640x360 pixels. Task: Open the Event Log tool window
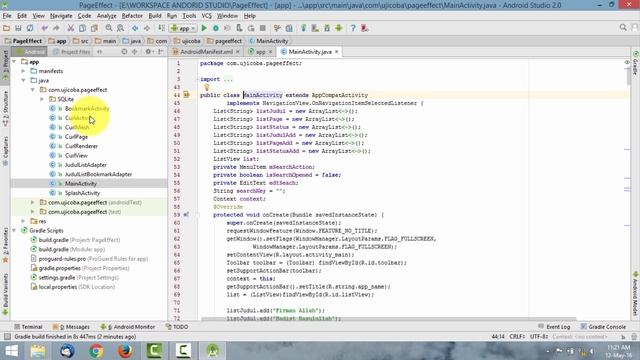pos(554,327)
